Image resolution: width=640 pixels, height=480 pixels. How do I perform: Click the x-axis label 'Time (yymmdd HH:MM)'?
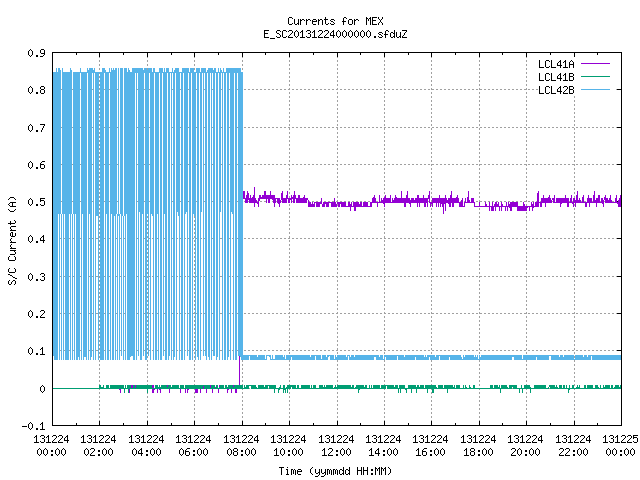(335, 471)
